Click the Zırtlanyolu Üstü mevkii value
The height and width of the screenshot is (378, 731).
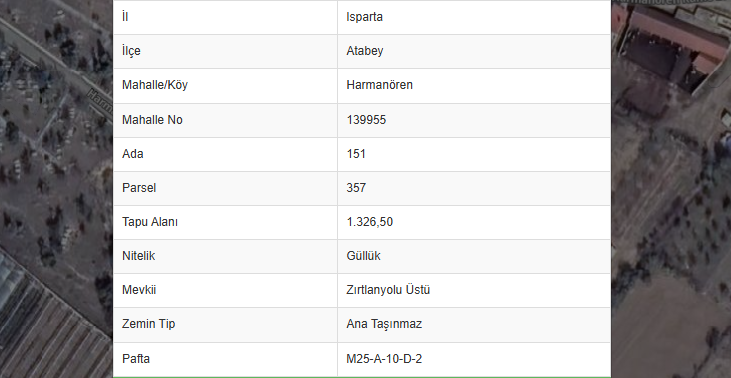tap(388, 290)
